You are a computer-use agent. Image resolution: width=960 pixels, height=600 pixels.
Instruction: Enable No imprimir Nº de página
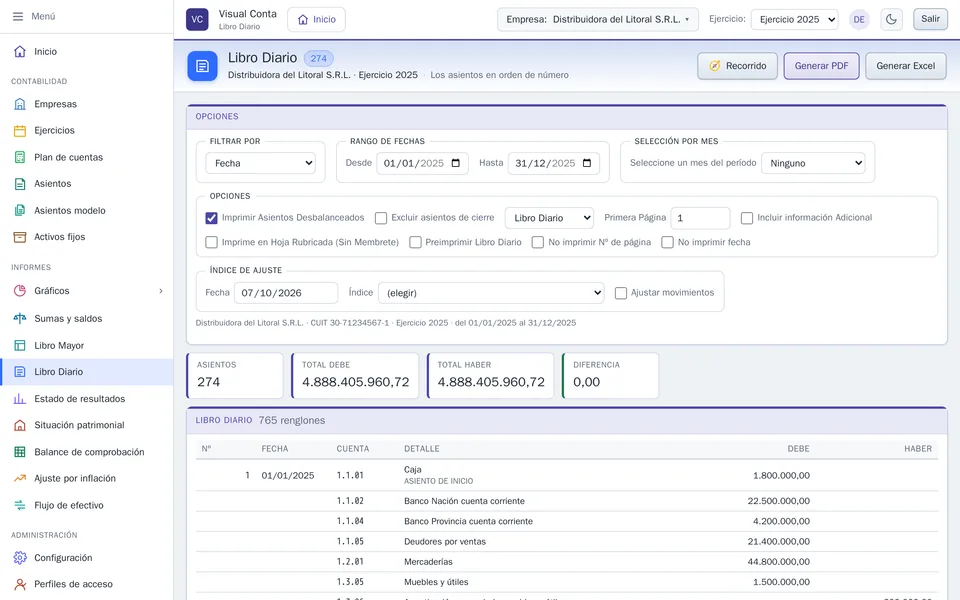(x=538, y=242)
